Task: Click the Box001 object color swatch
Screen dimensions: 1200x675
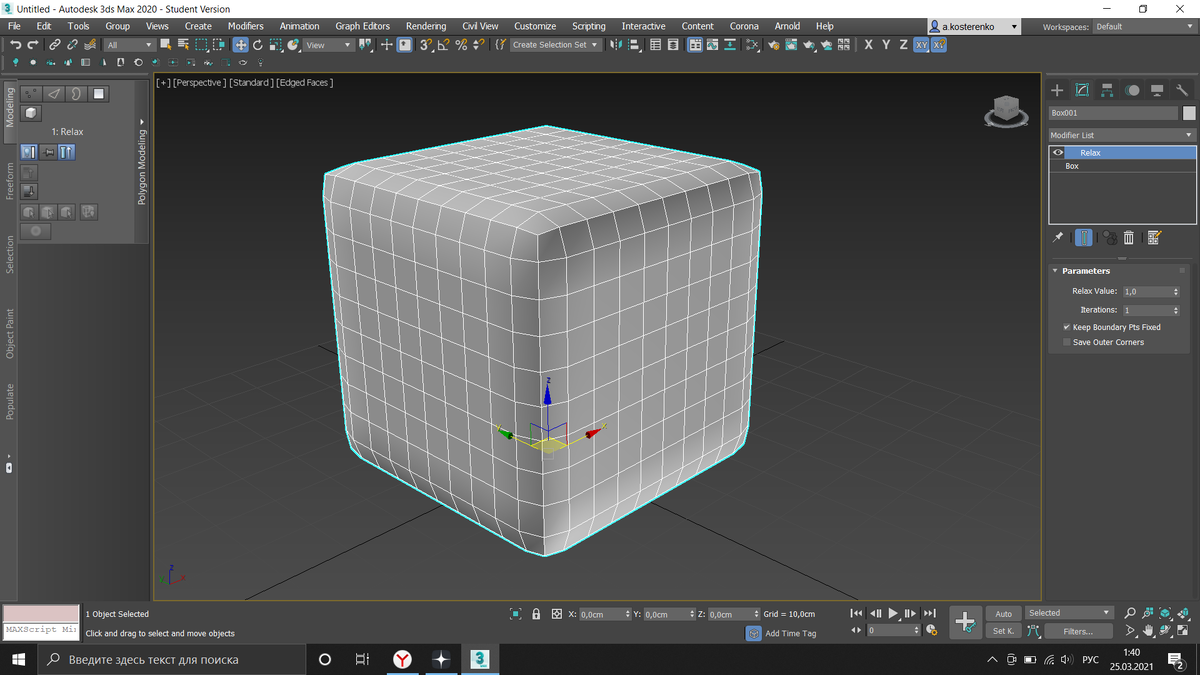Action: point(1189,113)
